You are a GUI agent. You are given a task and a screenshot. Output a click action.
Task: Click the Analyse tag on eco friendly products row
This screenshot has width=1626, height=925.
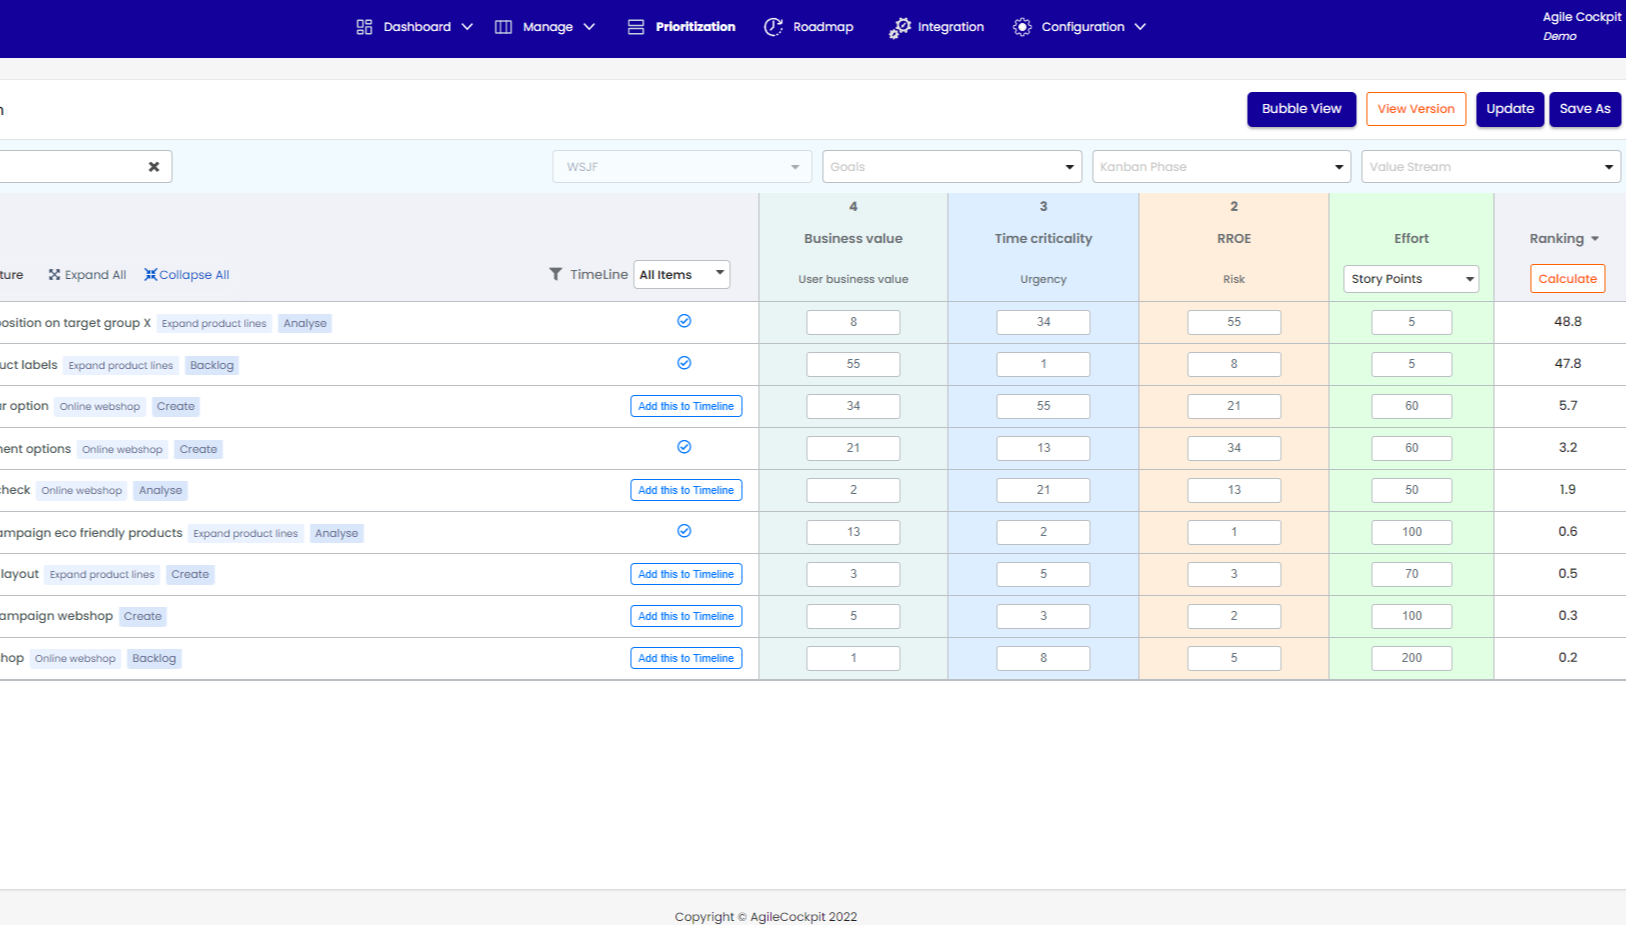(336, 533)
